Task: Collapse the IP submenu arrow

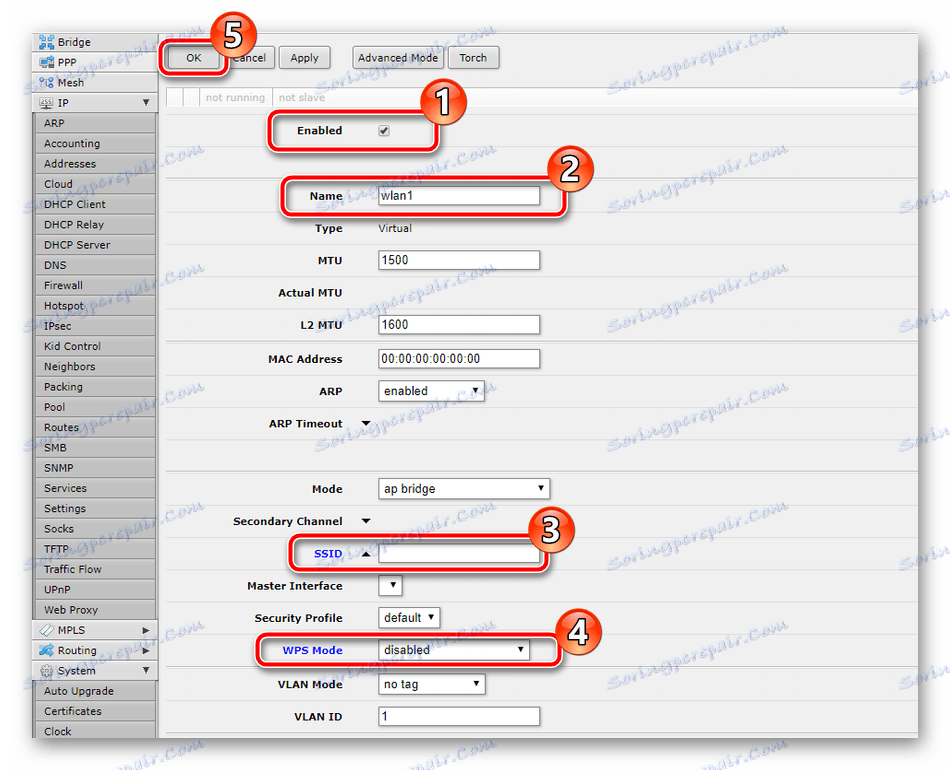Action: click(x=146, y=102)
